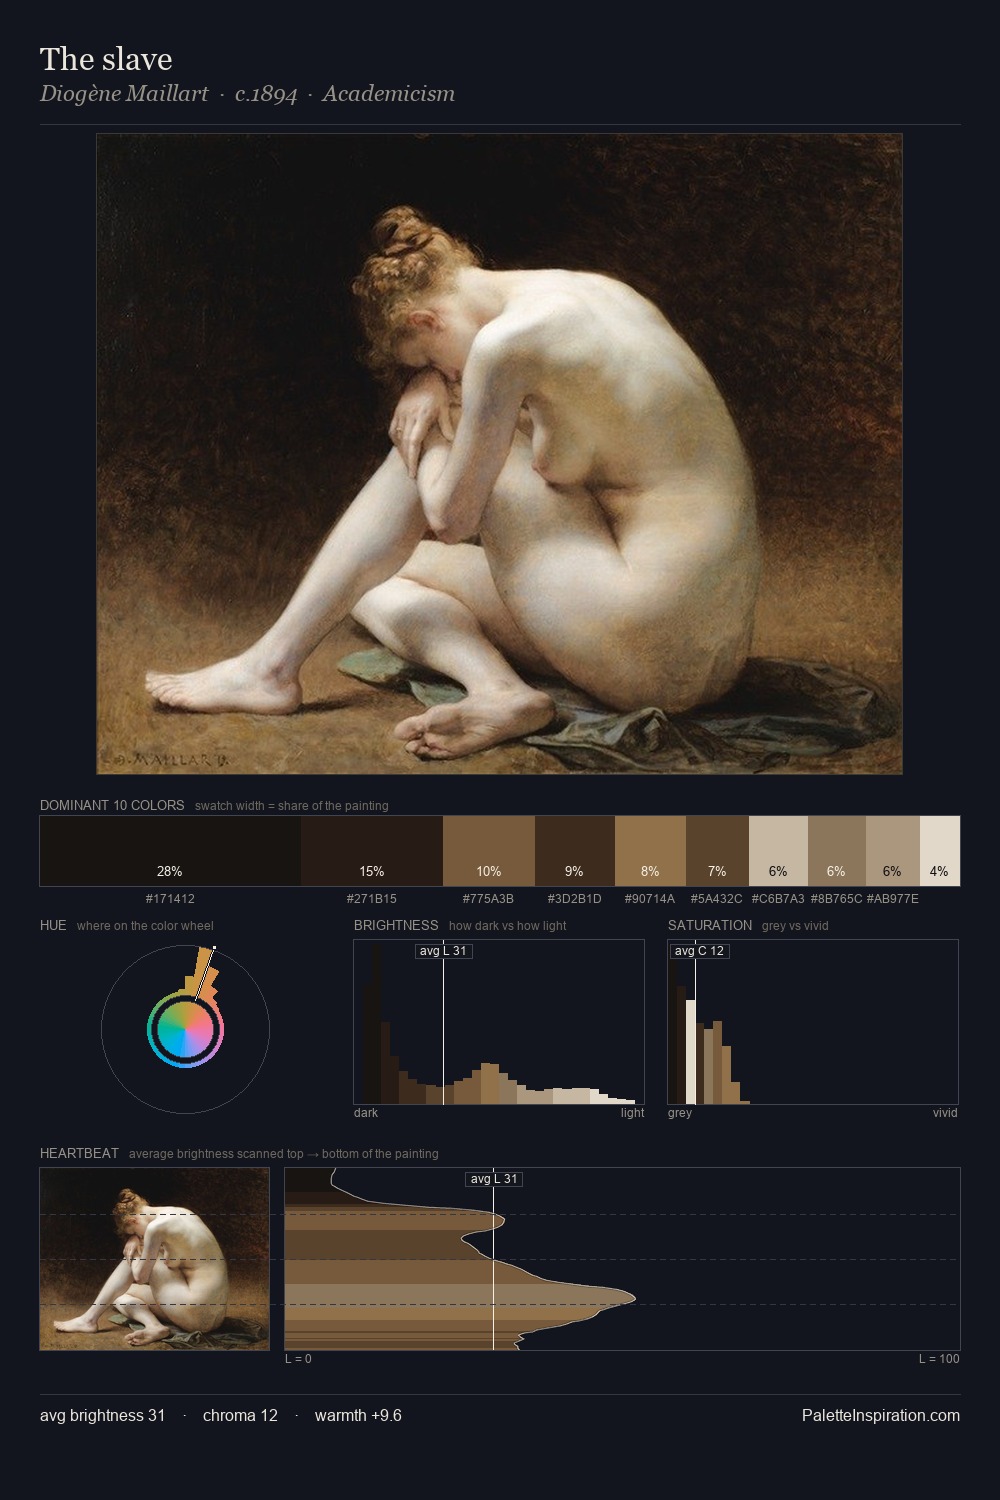
Task: Click the 'L = 0' axis label
Action: pos(298,1359)
